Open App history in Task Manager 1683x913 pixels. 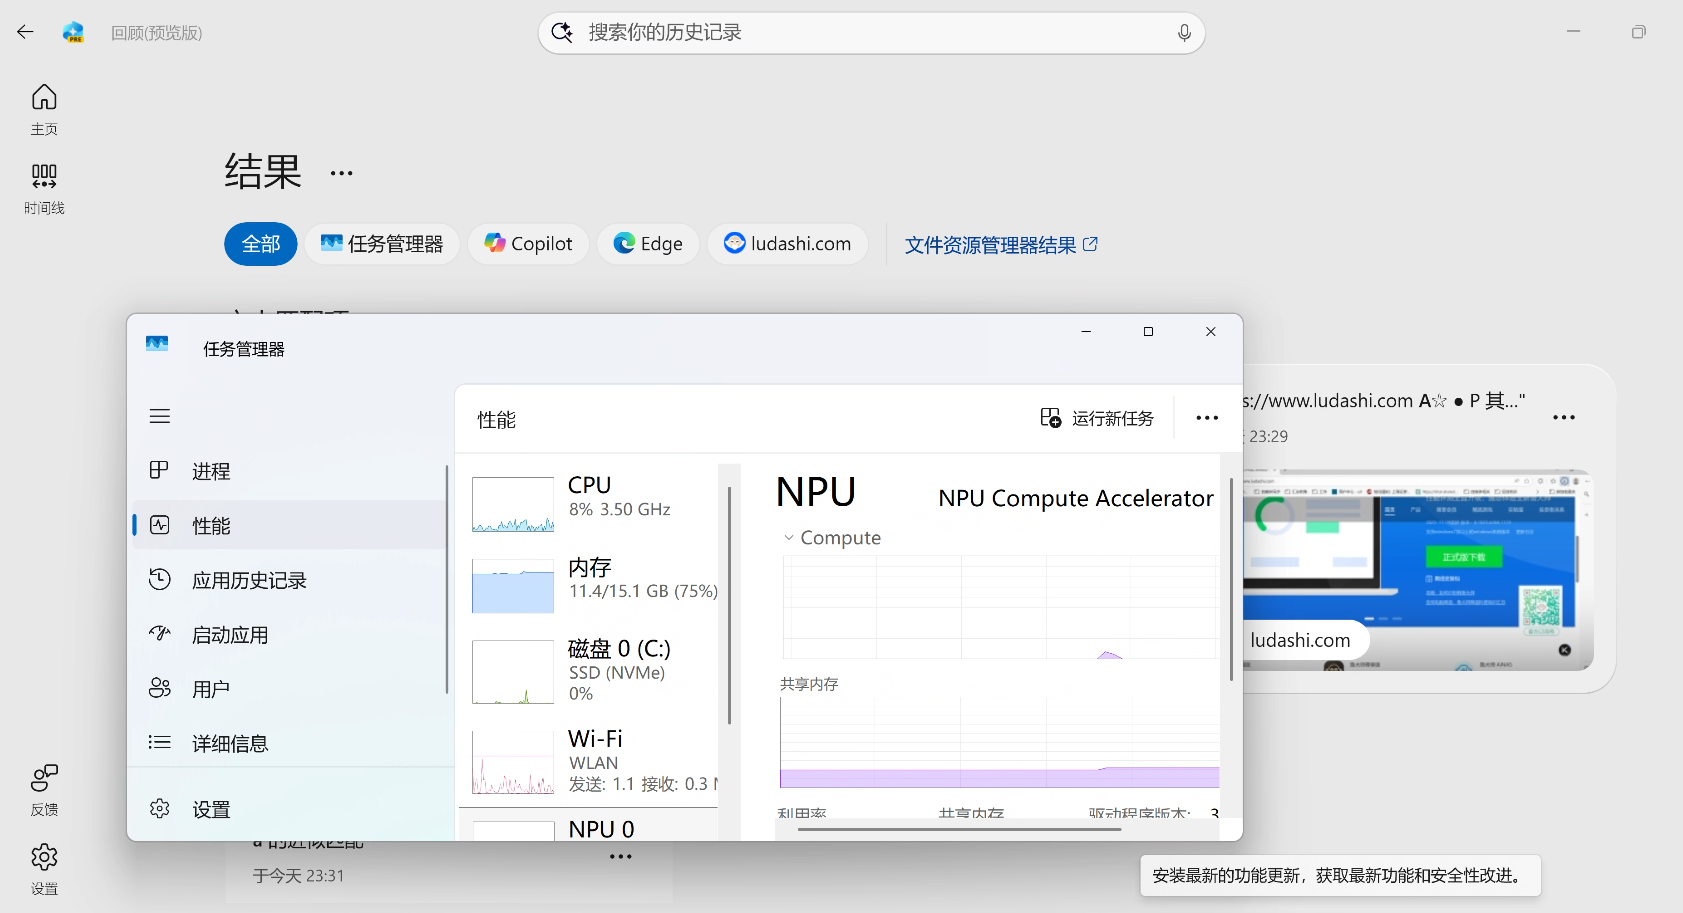click(288, 580)
